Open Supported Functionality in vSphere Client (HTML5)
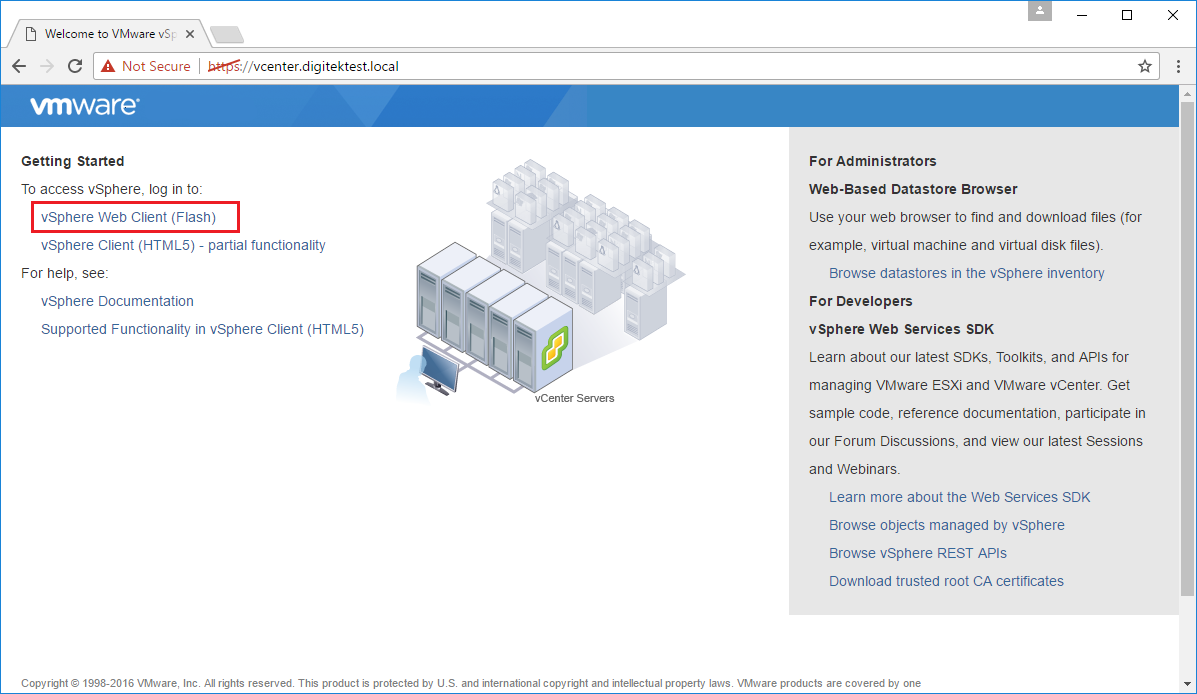The height and width of the screenshot is (694, 1197). click(x=202, y=329)
